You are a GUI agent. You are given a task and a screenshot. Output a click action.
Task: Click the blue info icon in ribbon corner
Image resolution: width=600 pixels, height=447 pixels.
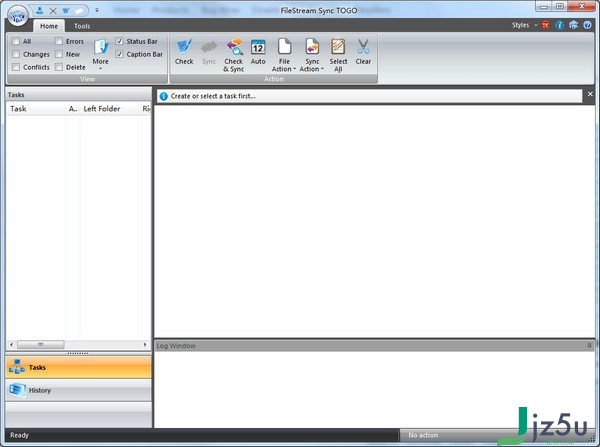559,25
